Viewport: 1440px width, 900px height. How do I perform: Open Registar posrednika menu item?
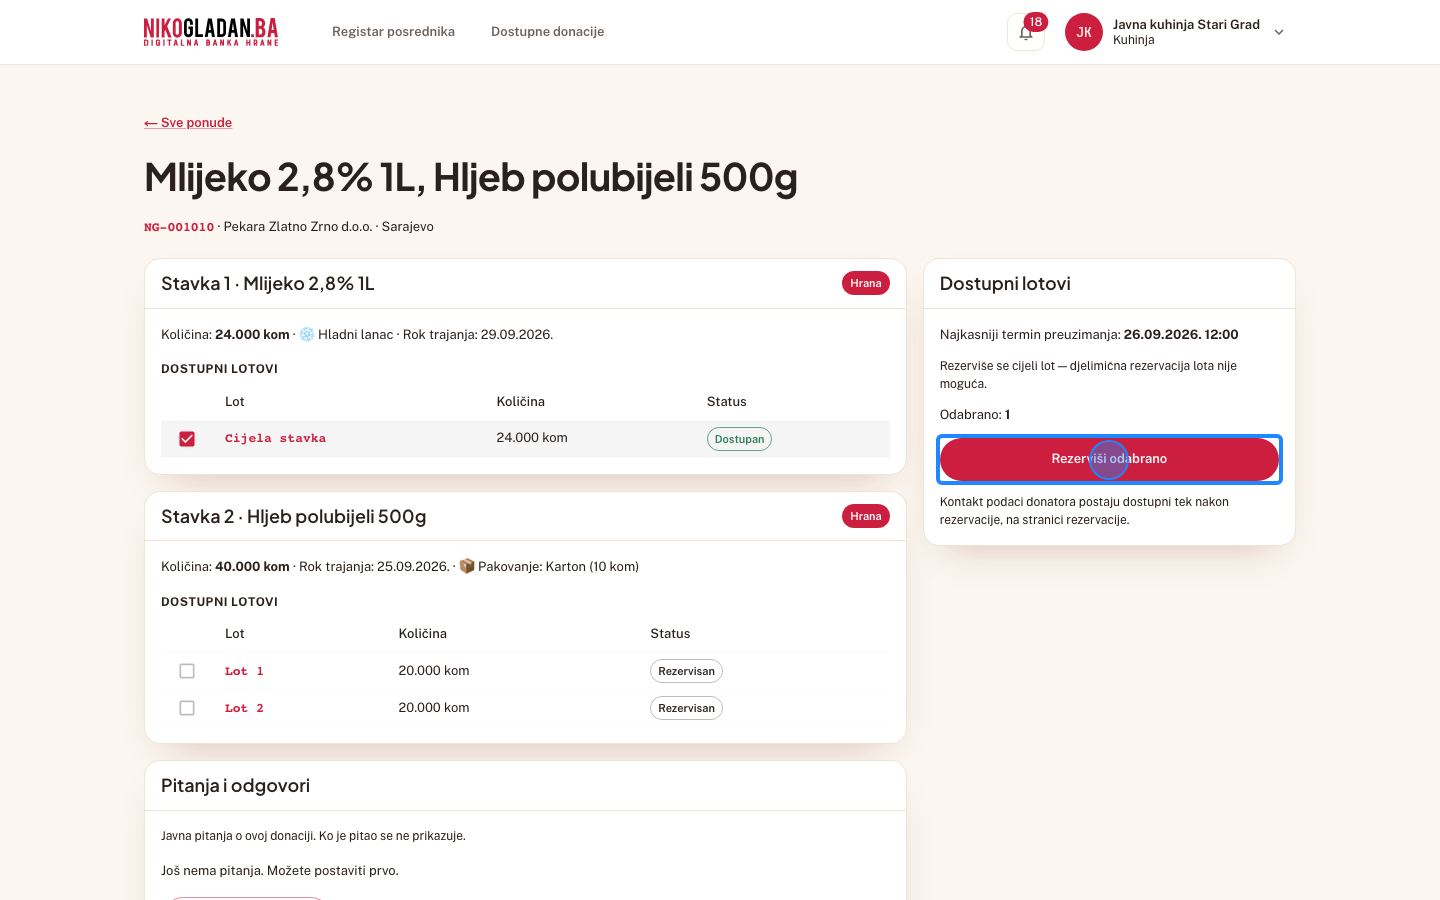(x=393, y=32)
